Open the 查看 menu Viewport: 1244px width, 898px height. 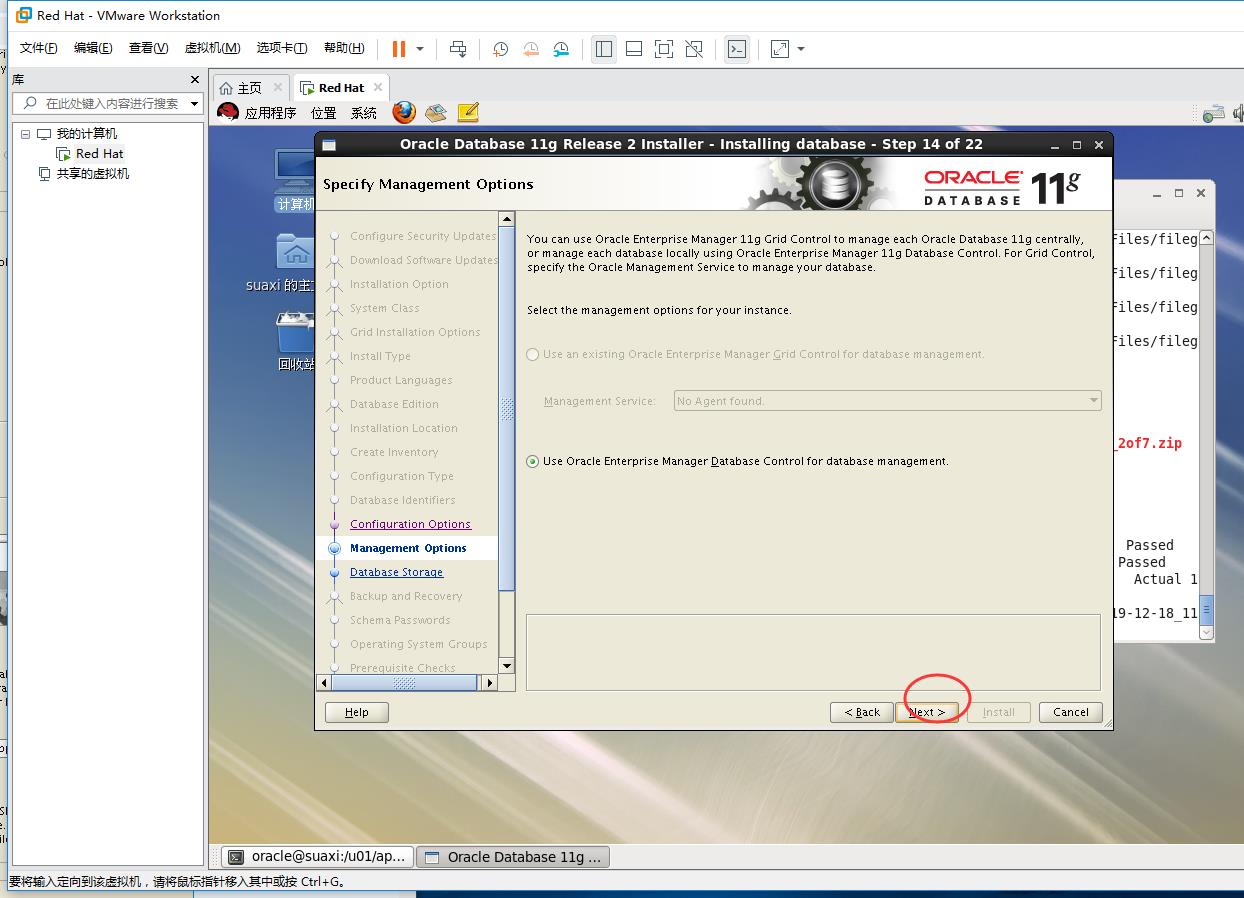(x=148, y=48)
